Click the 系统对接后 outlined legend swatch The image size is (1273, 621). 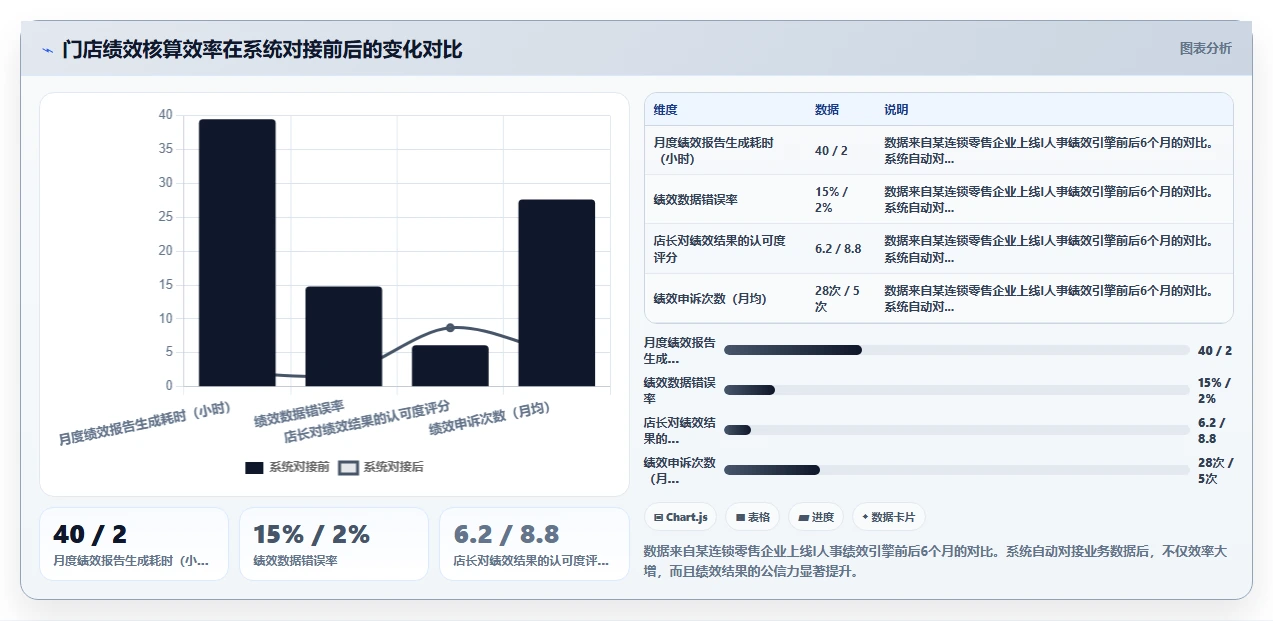348,467
